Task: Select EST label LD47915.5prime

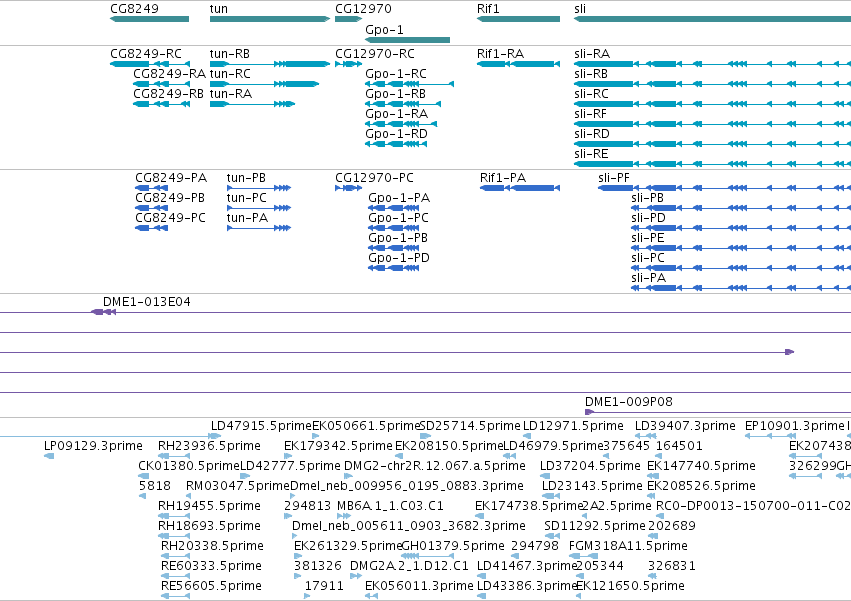Action: coord(261,426)
